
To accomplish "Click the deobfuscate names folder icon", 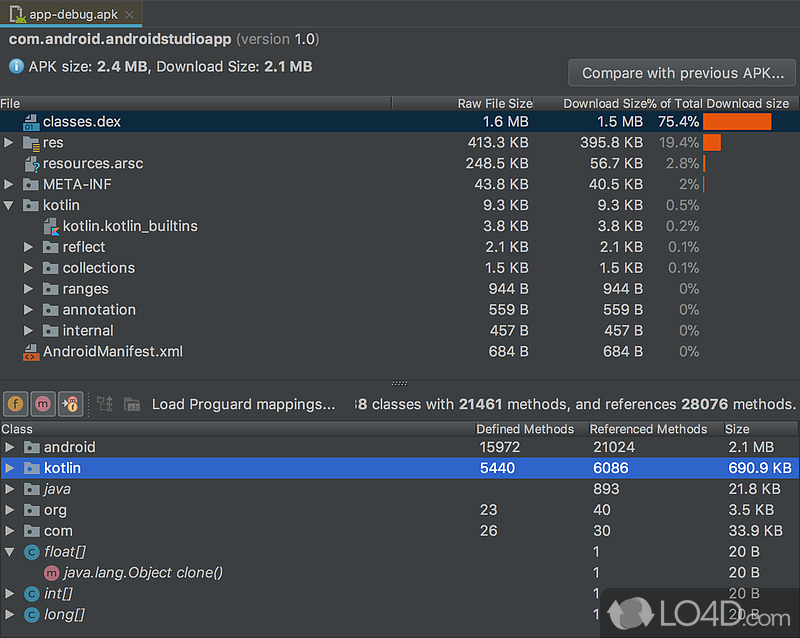I will coord(133,404).
